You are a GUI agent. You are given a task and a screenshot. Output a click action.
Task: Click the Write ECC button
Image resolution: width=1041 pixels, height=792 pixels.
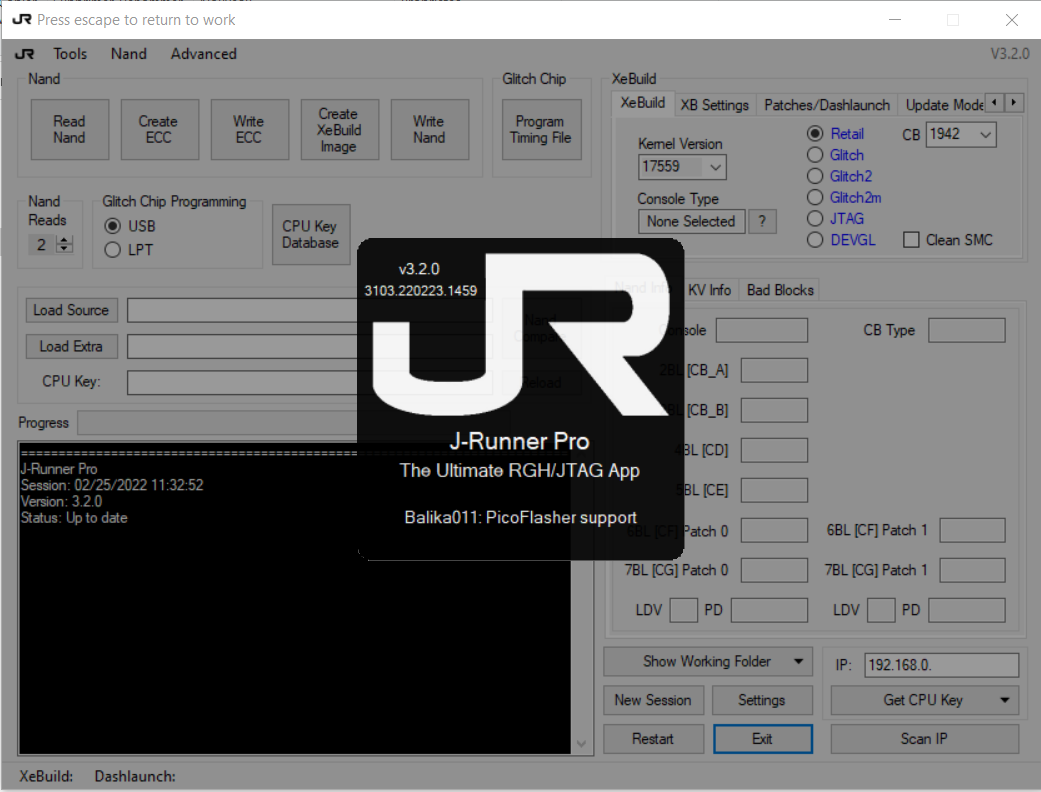[x=250, y=129]
